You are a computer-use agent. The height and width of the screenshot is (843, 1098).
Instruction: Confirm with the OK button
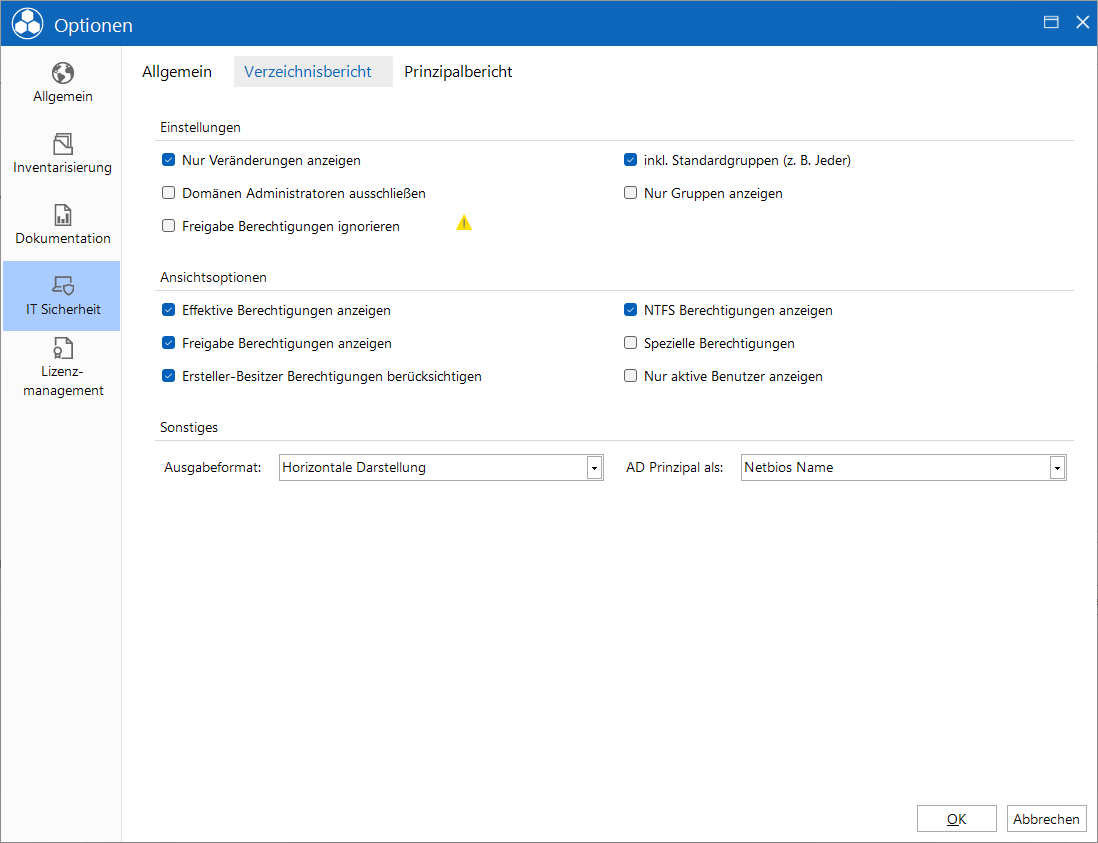[957, 818]
